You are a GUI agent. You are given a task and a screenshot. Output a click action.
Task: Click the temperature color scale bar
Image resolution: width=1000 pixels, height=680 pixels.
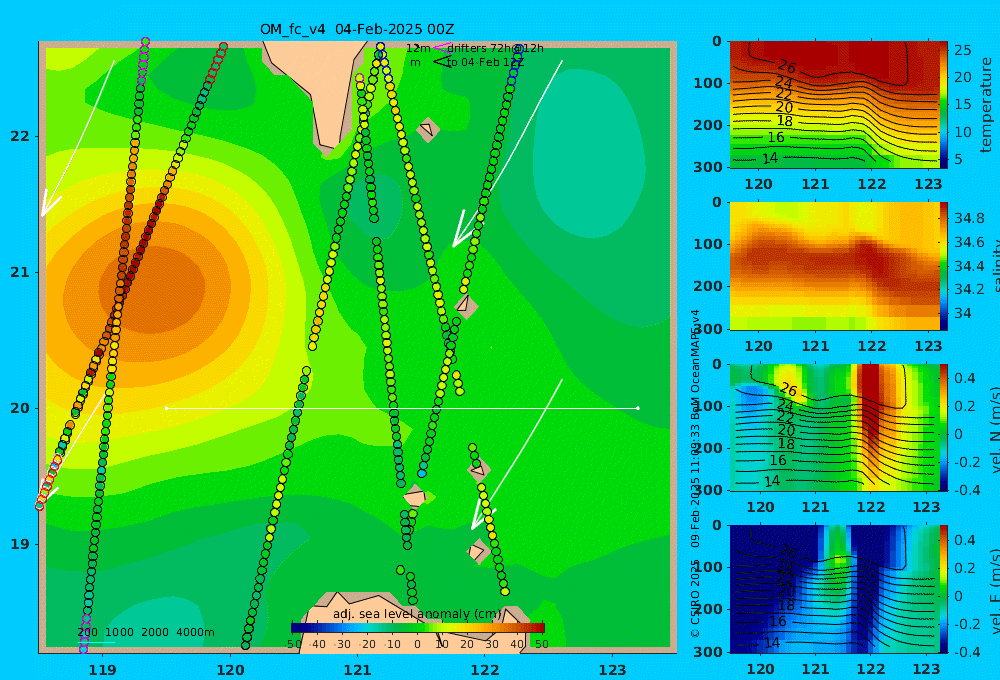(x=944, y=105)
